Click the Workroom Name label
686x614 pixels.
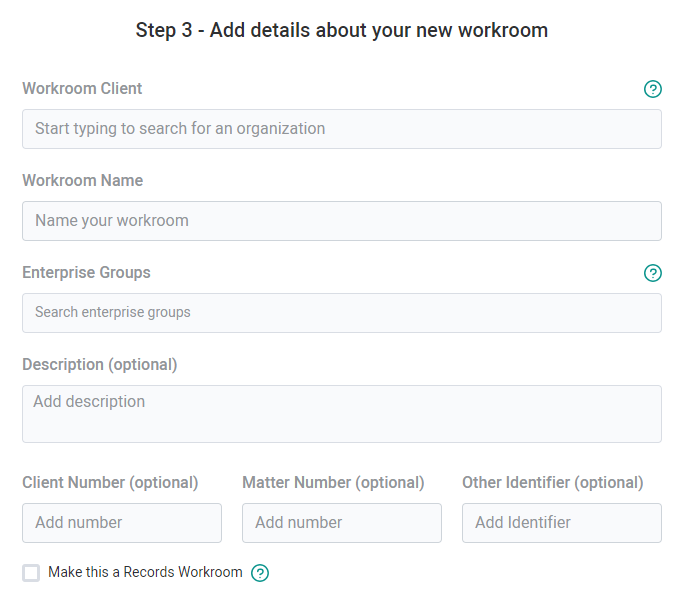pos(82,181)
